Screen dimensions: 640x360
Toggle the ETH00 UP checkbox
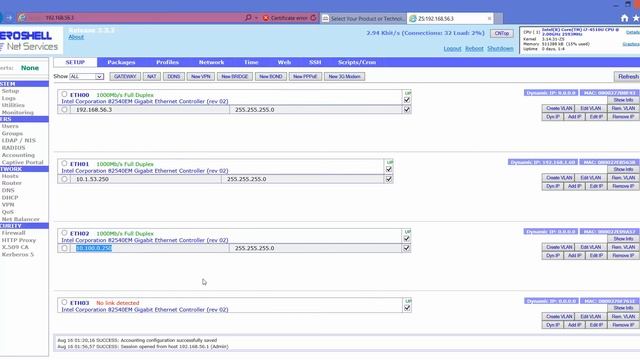[407, 100]
